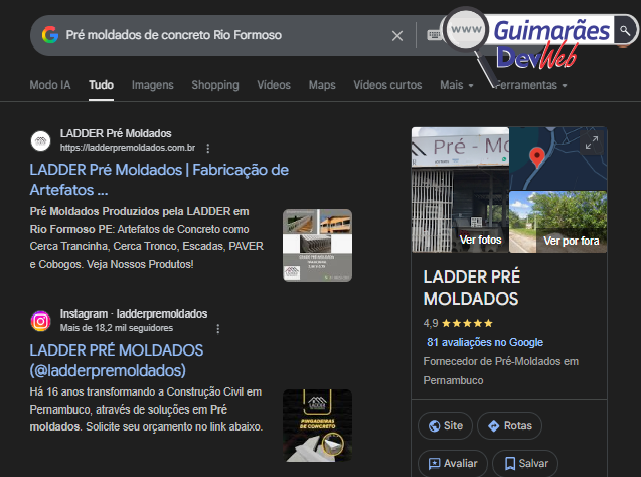Clear the search box with the X icon
The image size is (641, 477).
[x=397, y=36]
